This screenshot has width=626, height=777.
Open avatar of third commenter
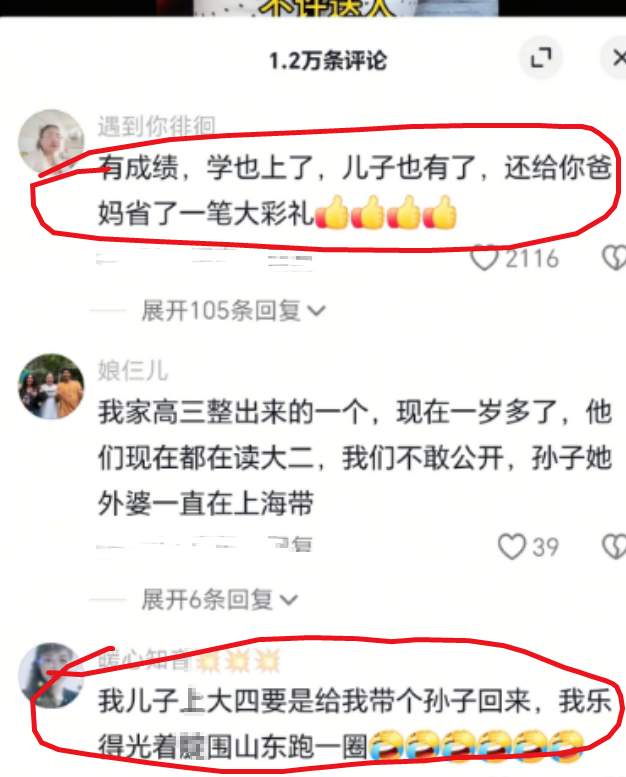[51, 675]
